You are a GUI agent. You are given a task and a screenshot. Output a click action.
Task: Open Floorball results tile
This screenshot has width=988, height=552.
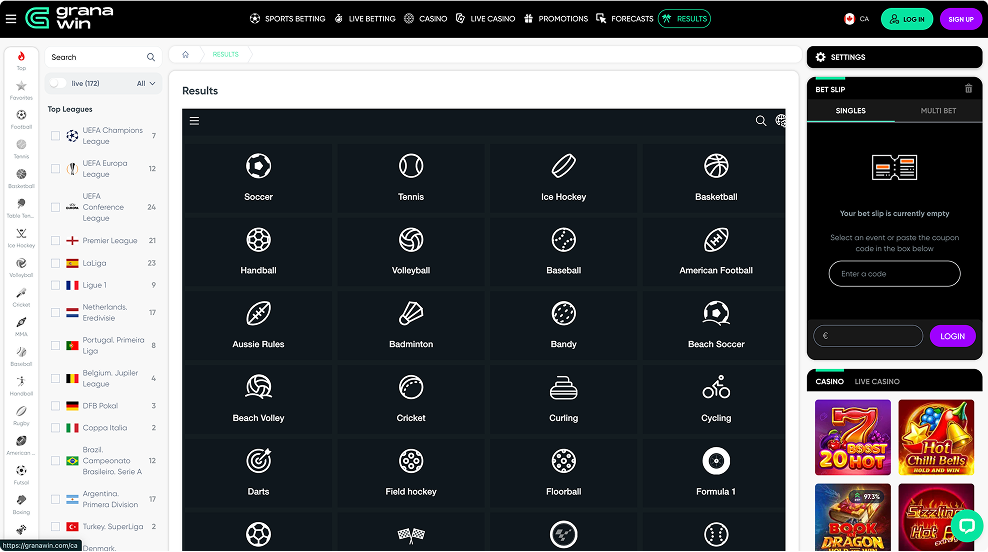pyautogui.click(x=563, y=473)
